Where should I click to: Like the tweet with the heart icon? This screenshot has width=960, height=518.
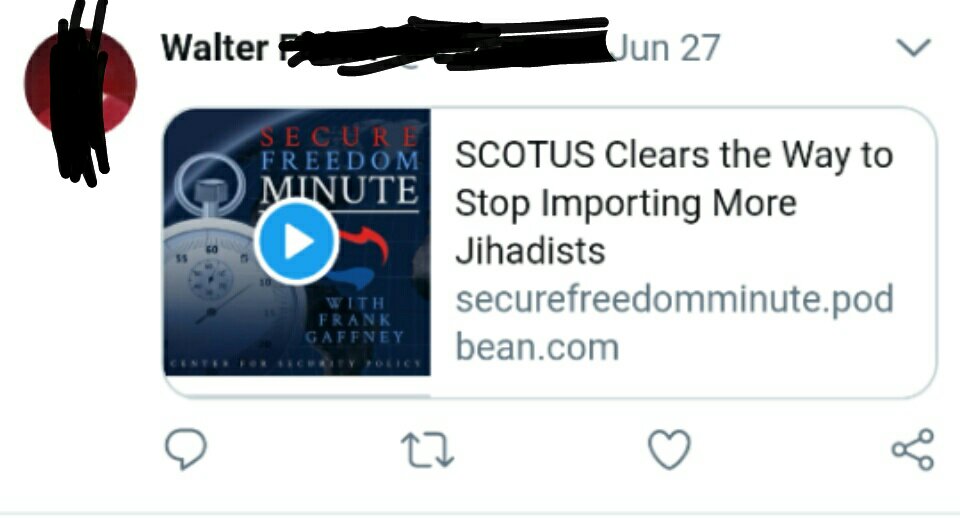[x=669, y=450]
